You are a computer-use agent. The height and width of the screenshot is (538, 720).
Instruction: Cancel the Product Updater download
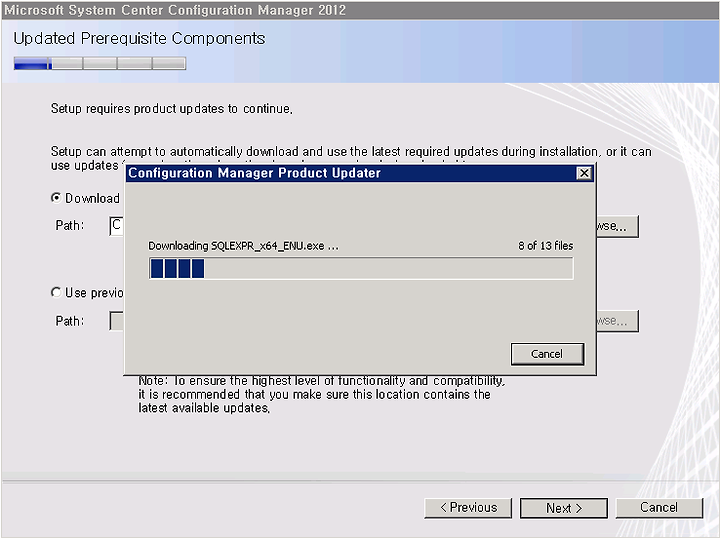click(547, 354)
